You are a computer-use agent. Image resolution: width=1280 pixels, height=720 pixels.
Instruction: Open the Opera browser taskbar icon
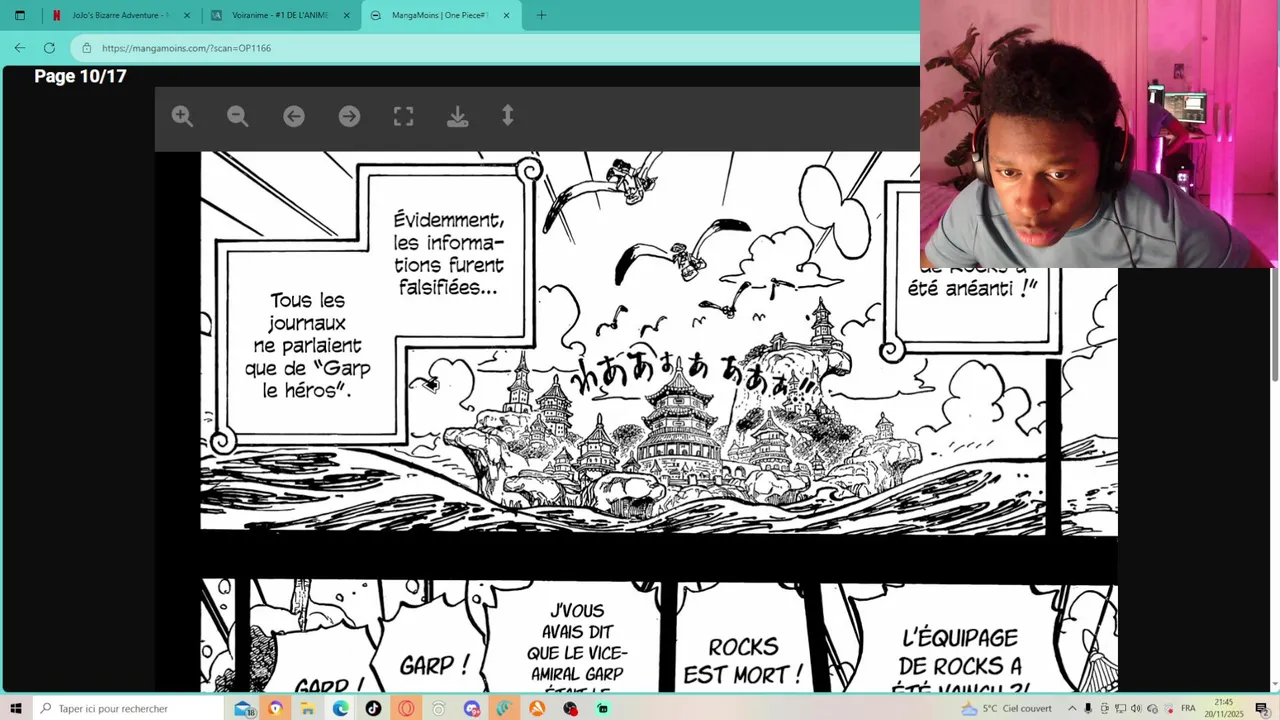point(406,708)
